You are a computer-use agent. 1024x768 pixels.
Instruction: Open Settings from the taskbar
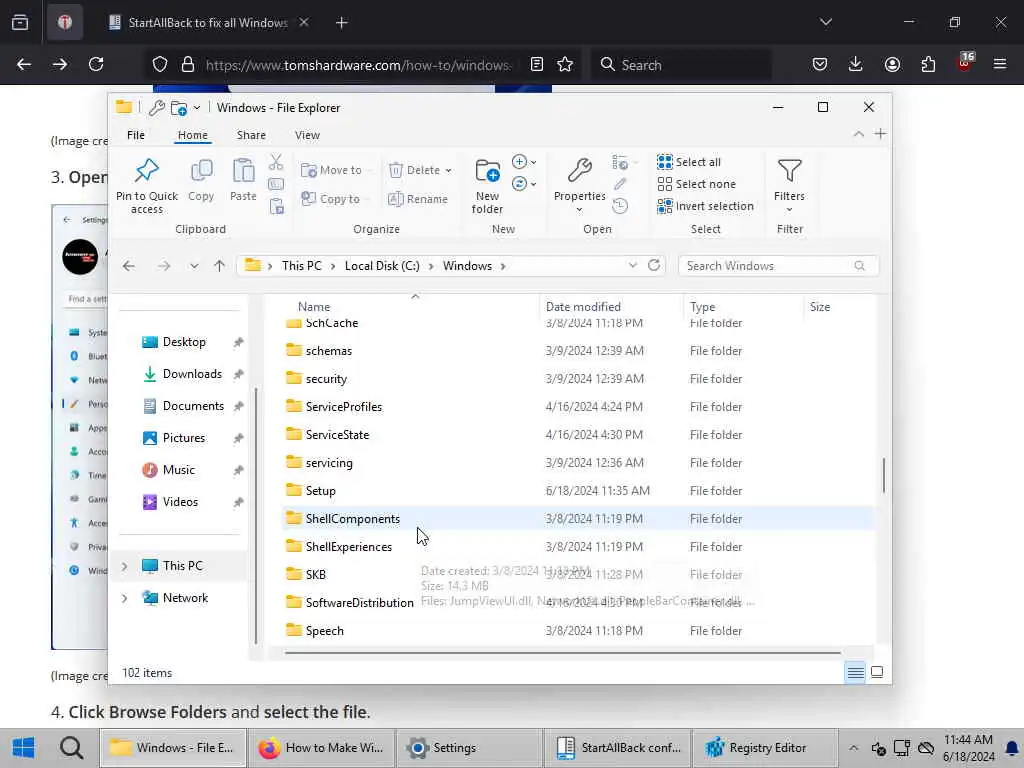point(469,748)
